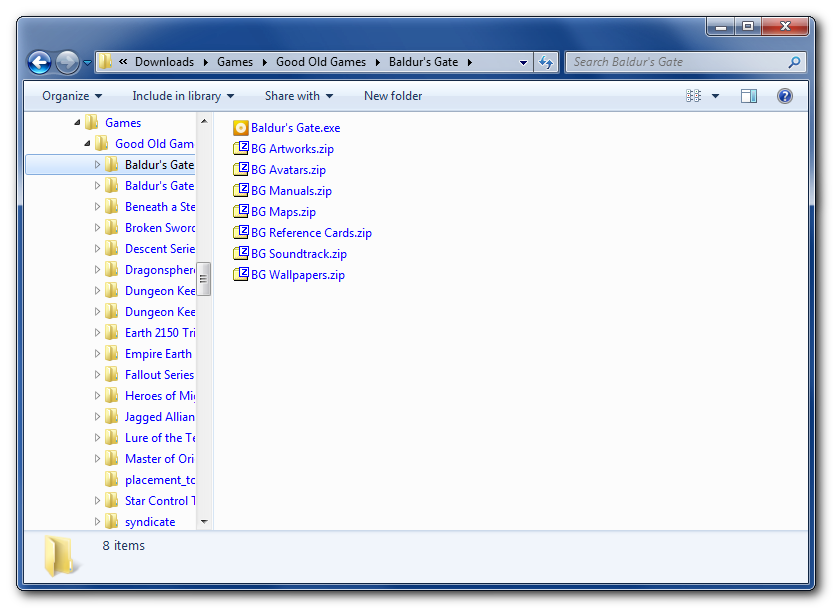Open the Help question mark icon
This screenshot has width=833, height=608.
(785, 96)
